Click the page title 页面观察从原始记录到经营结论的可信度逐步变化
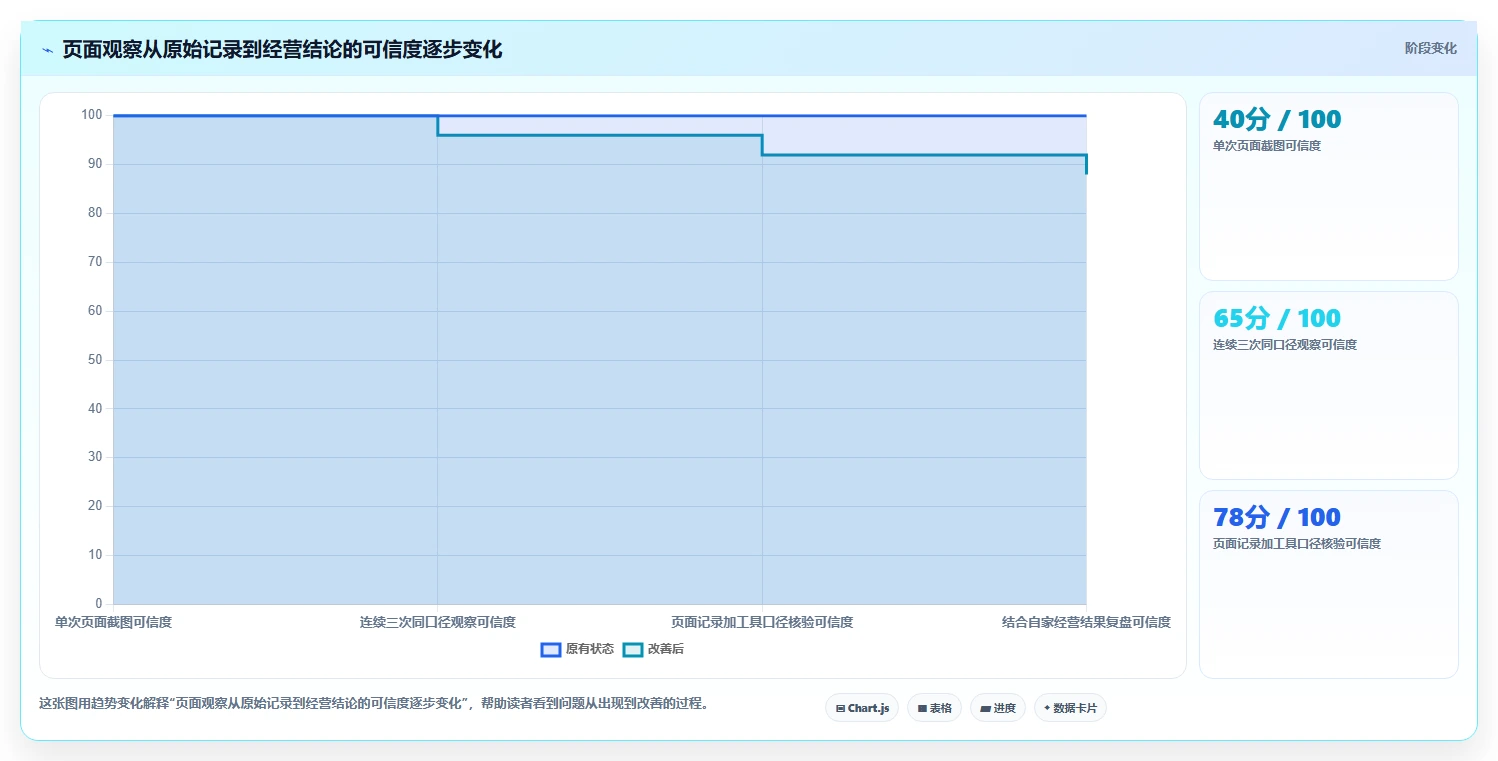 tap(282, 50)
